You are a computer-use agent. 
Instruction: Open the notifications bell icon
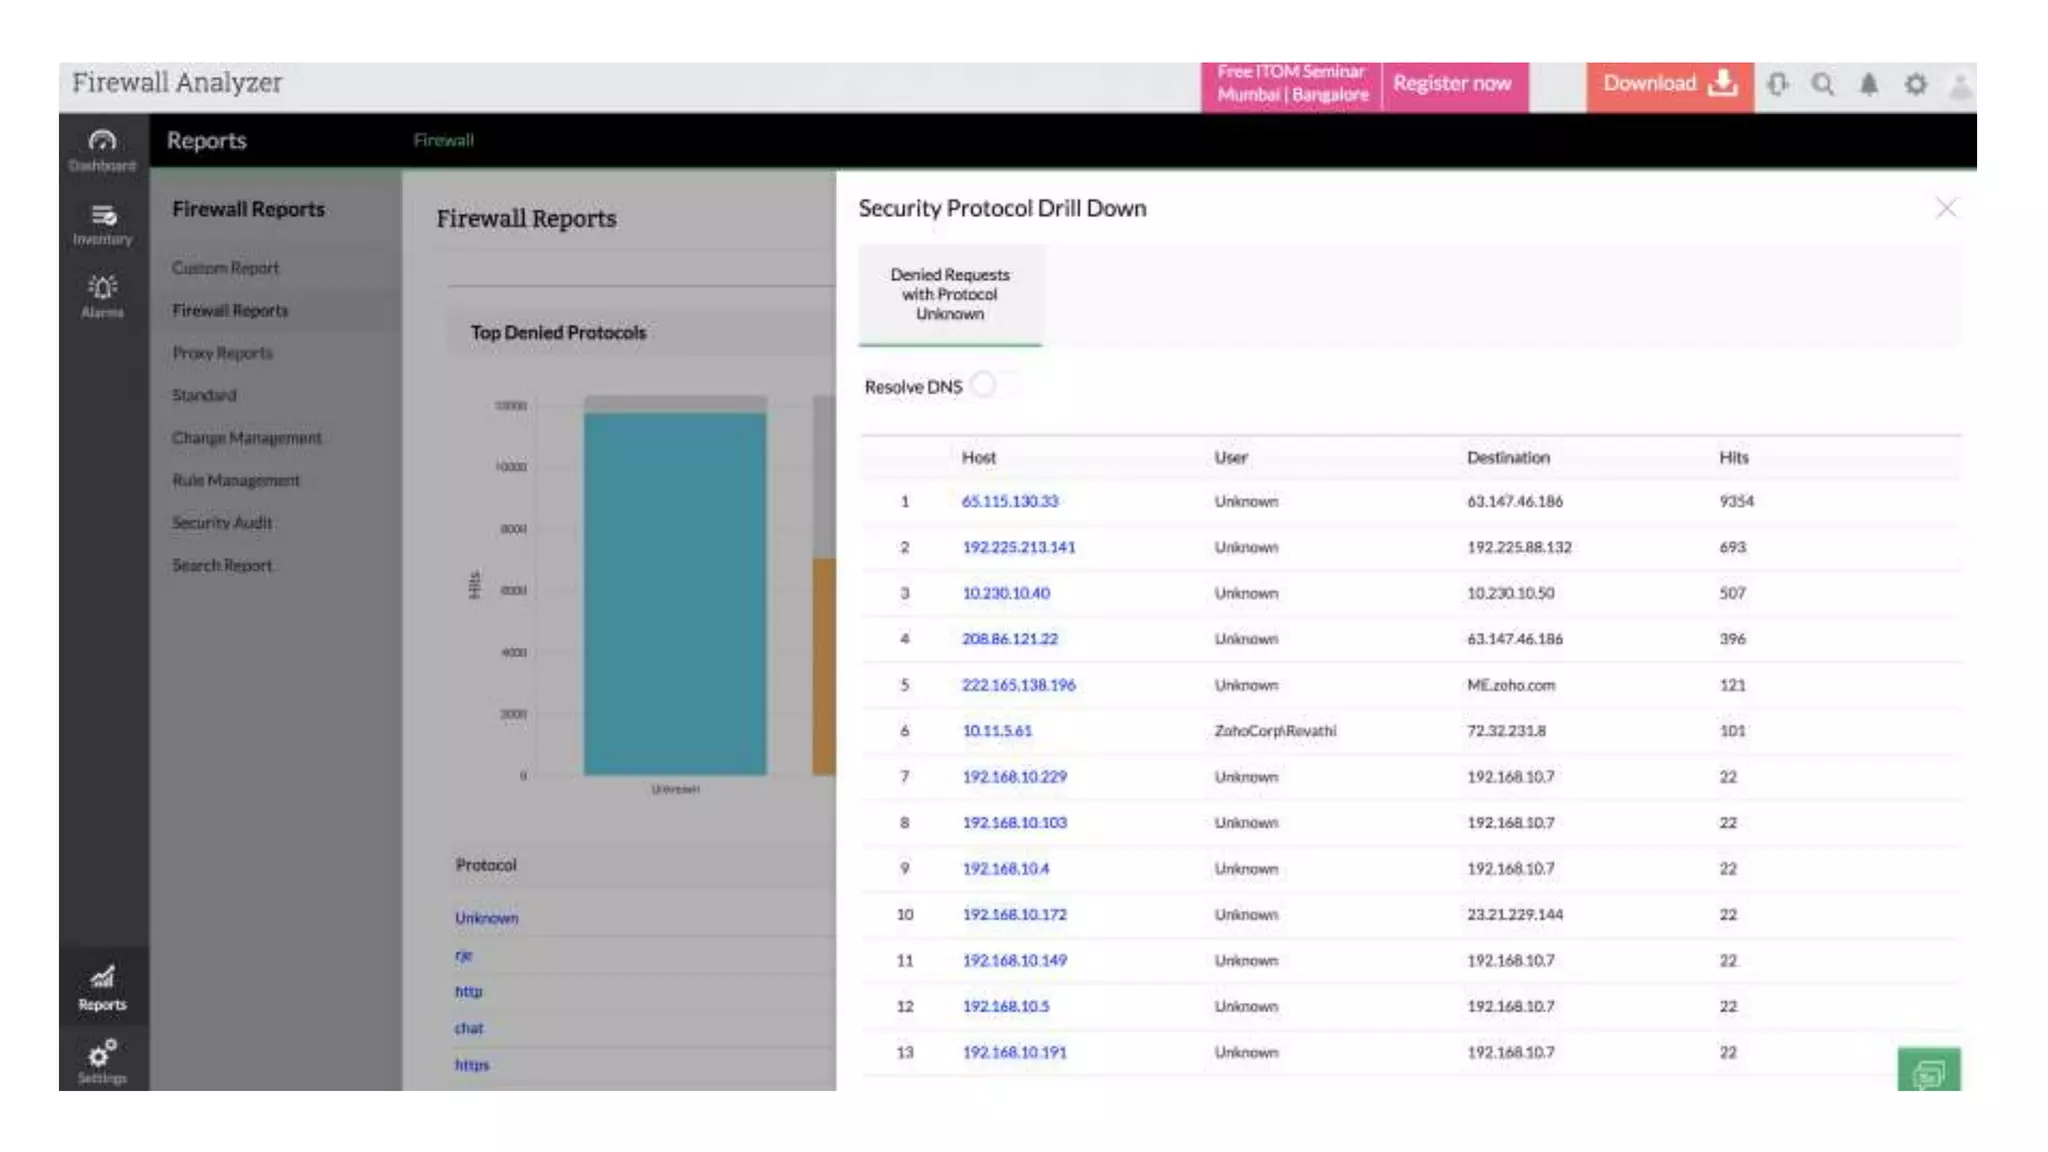click(x=1868, y=85)
